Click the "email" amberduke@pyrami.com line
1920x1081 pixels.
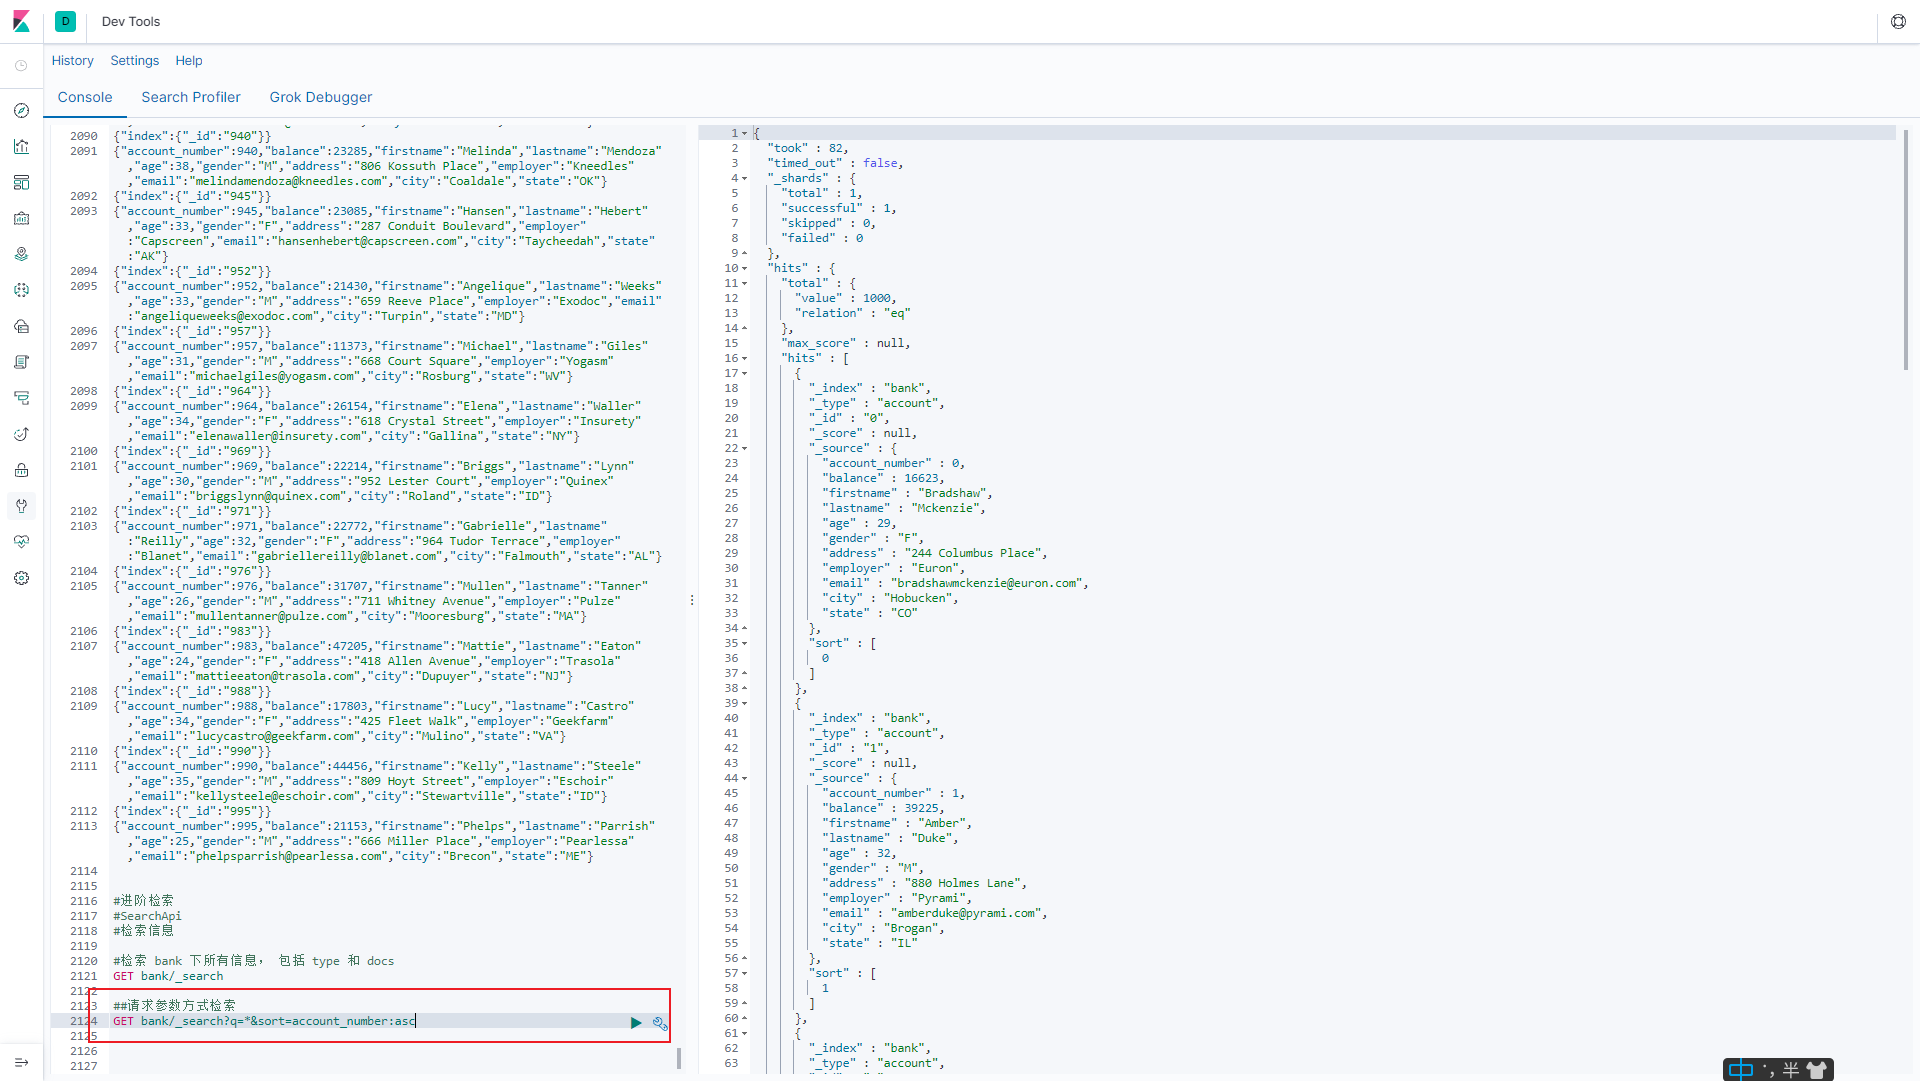pos(934,913)
